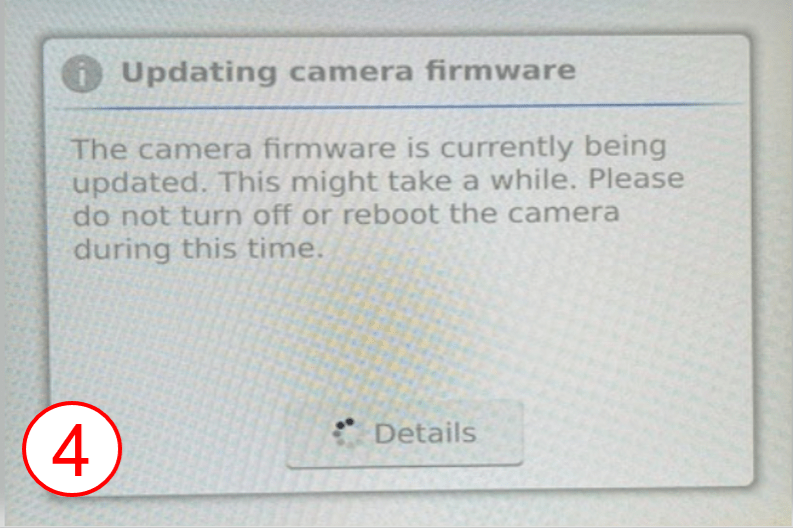Click the text "during this time."
The image size is (793, 528).
(x=198, y=249)
